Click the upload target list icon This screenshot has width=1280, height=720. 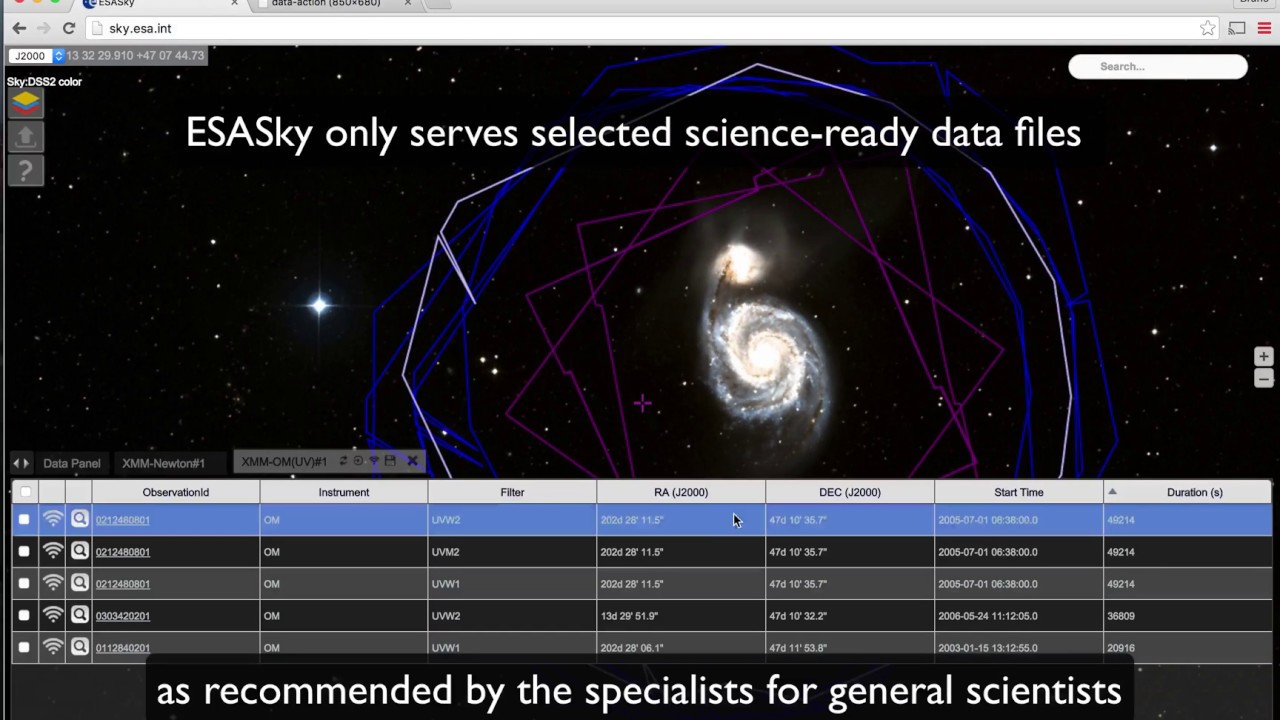pyautogui.click(x=26, y=137)
